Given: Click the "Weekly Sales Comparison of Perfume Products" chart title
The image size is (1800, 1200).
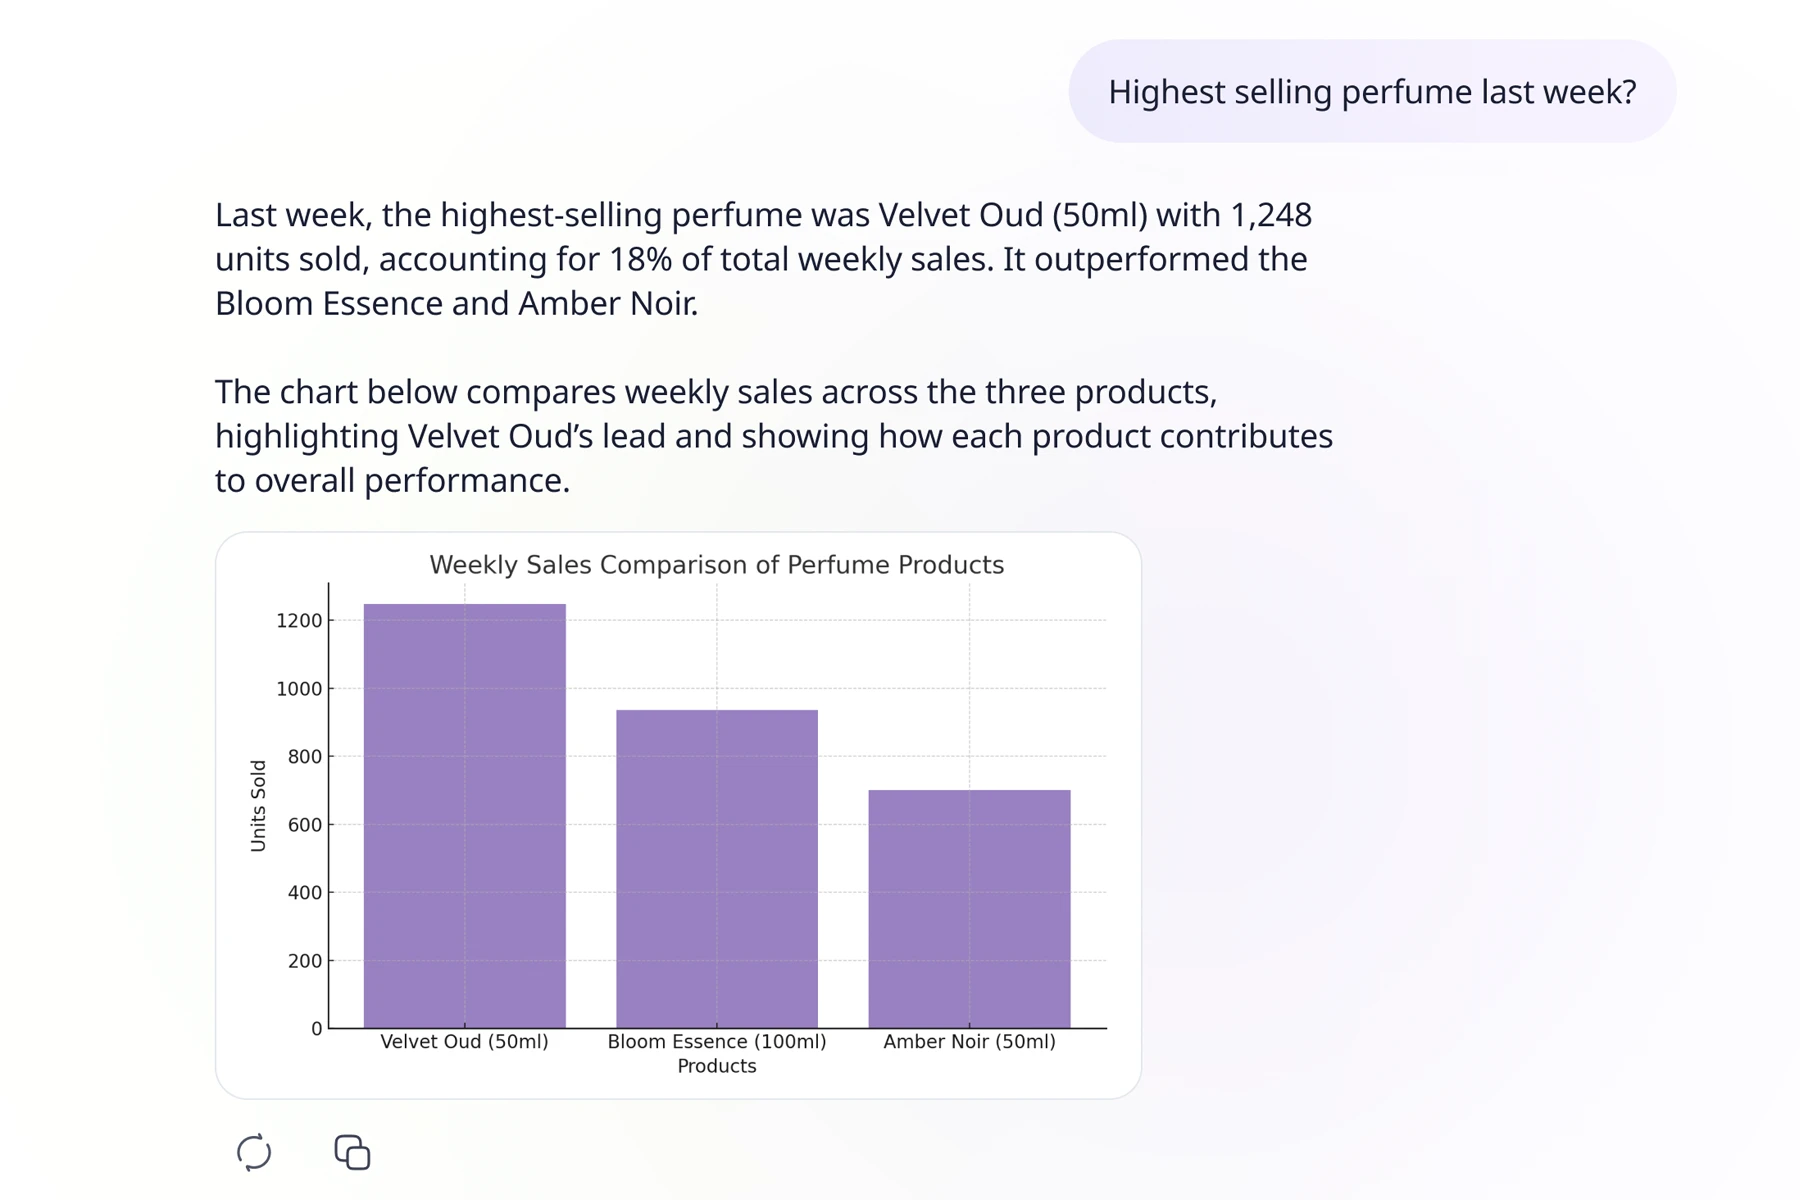Looking at the screenshot, I should 716,565.
